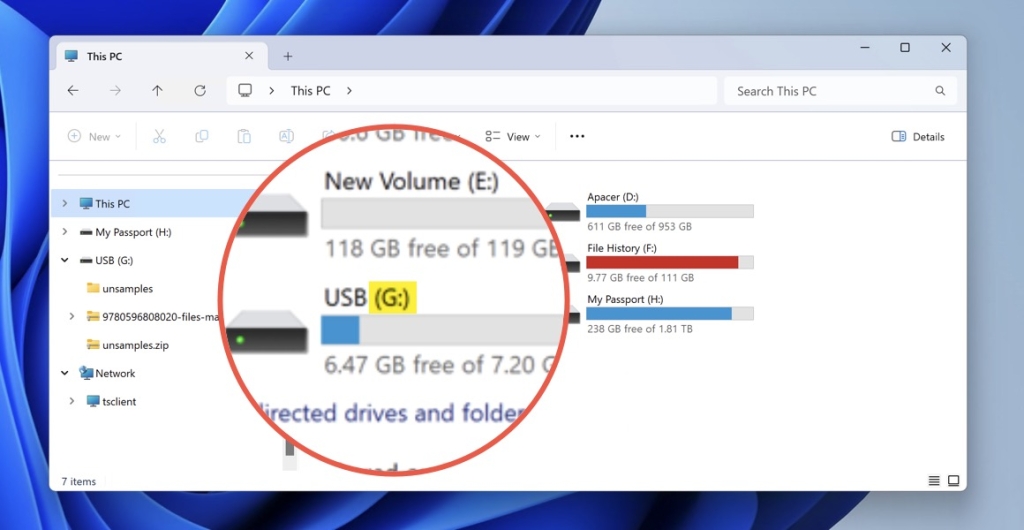Expand the 9780596808020-files folder node

72,317
